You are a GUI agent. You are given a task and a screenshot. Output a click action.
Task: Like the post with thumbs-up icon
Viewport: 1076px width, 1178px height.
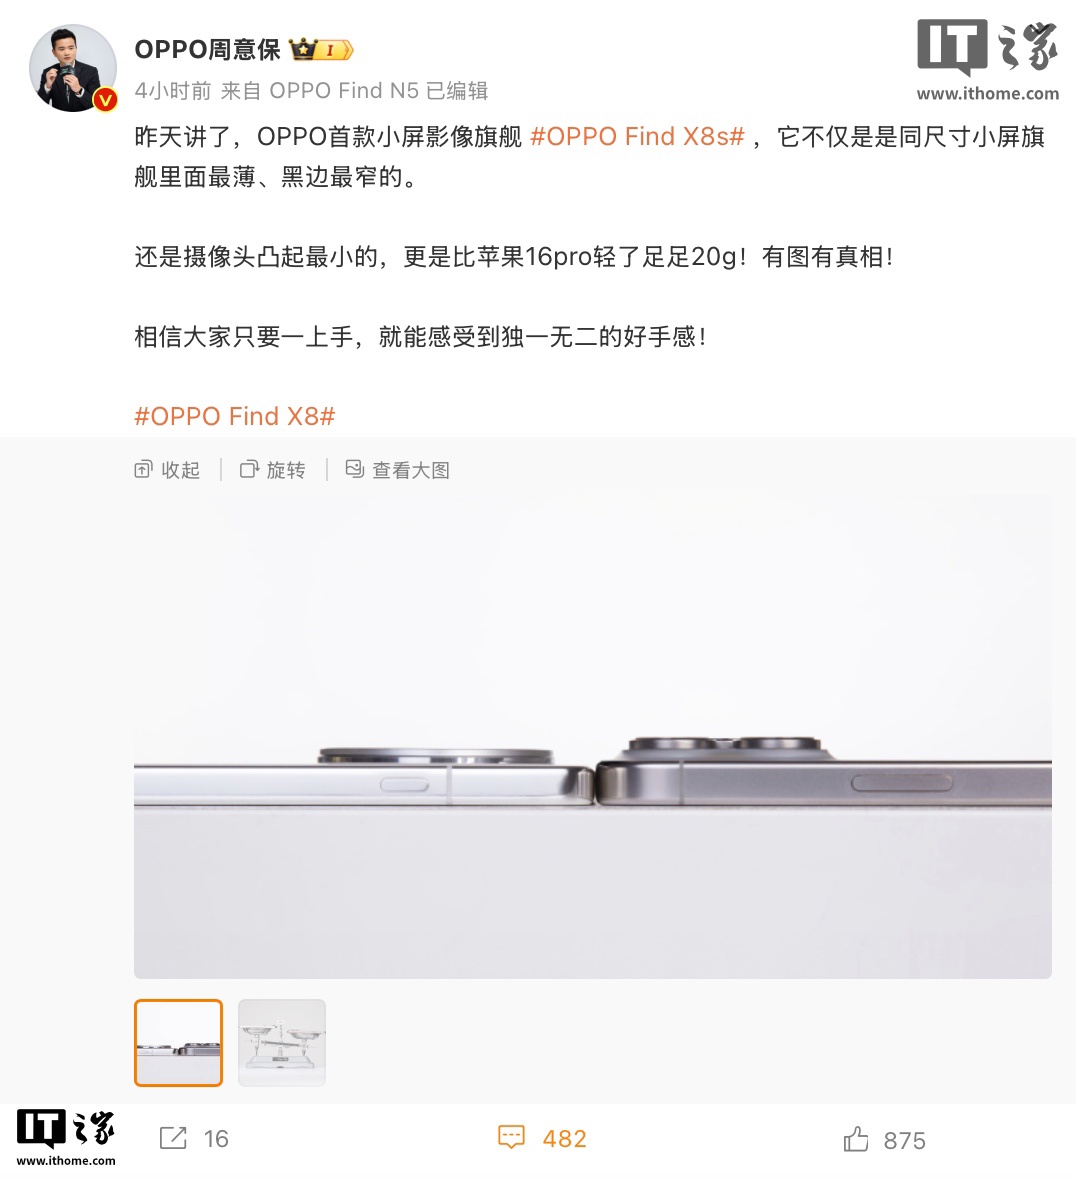pyautogui.click(x=856, y=1139)
